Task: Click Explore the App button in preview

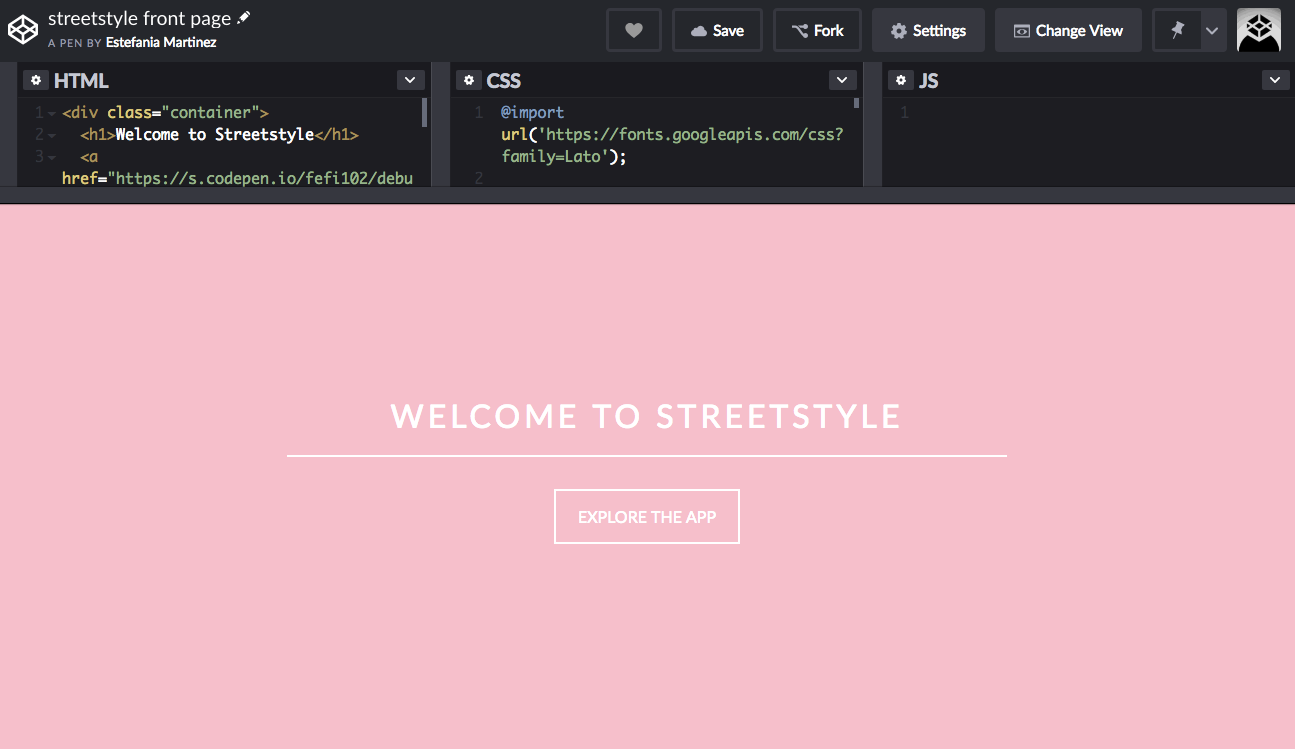Action: click(647, 517)
